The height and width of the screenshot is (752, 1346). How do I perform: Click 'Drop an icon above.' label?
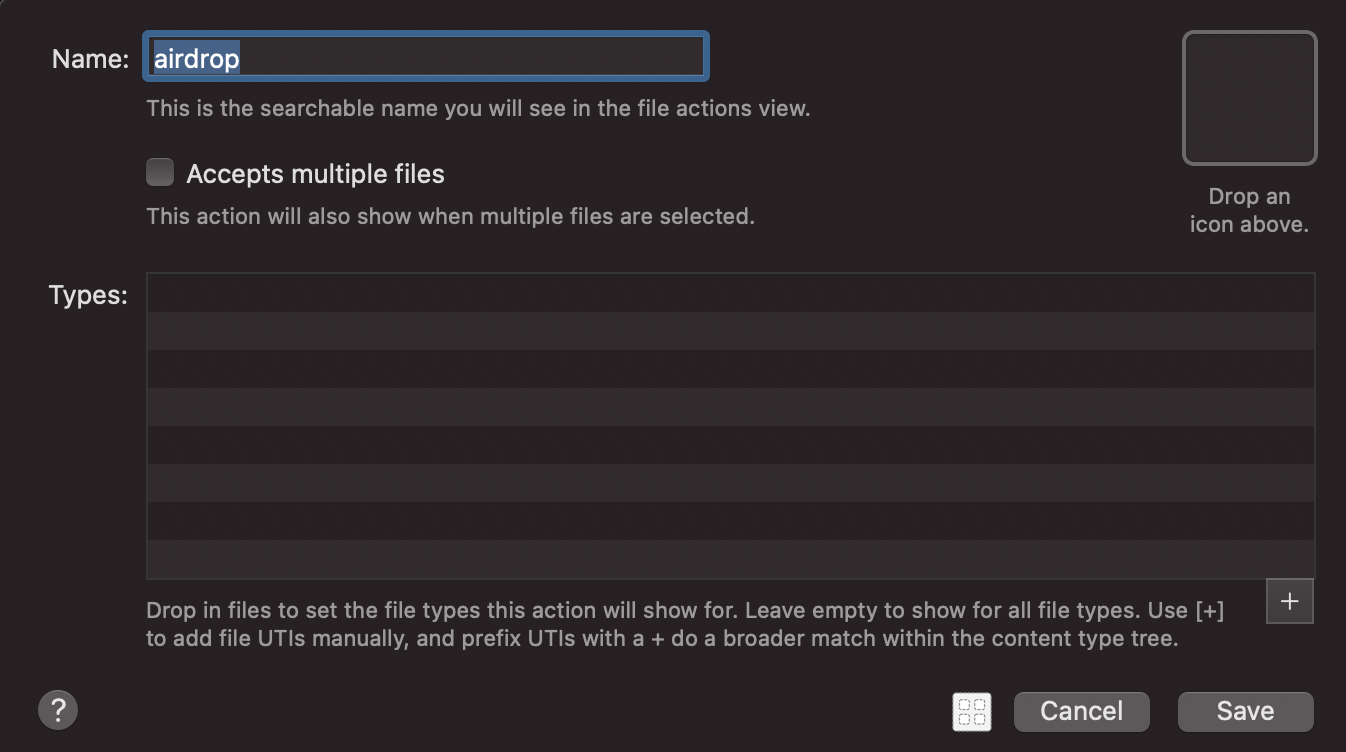click(1249, 210)
